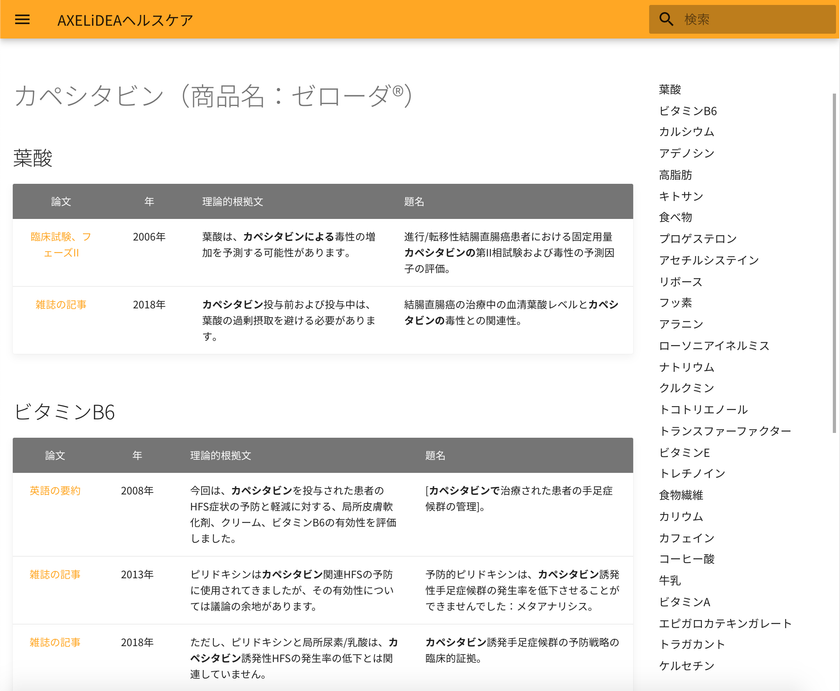The height and width of the screenshot is (691, 840).
Task: Jump to 葉酸 in the sidebar
Action: (x=670, y=90)
